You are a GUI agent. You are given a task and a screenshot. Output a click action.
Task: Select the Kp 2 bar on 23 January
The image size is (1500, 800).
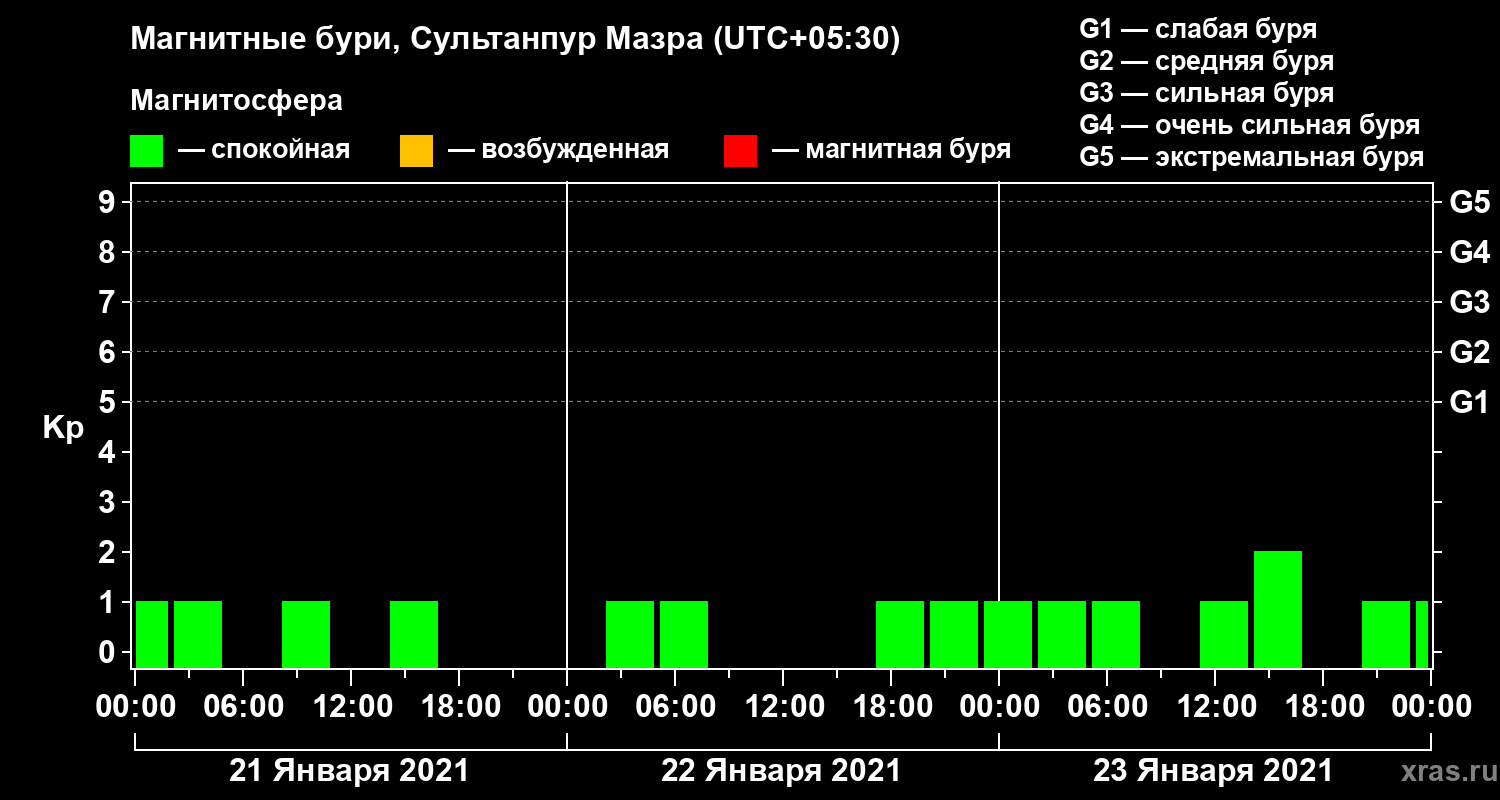click(x=1278, y=609)
